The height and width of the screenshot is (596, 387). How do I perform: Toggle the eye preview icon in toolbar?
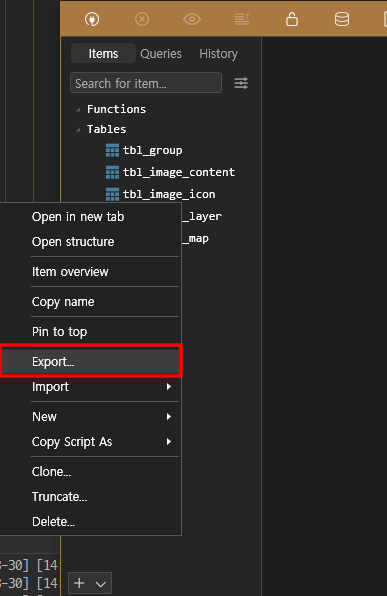tap(192, 19)
